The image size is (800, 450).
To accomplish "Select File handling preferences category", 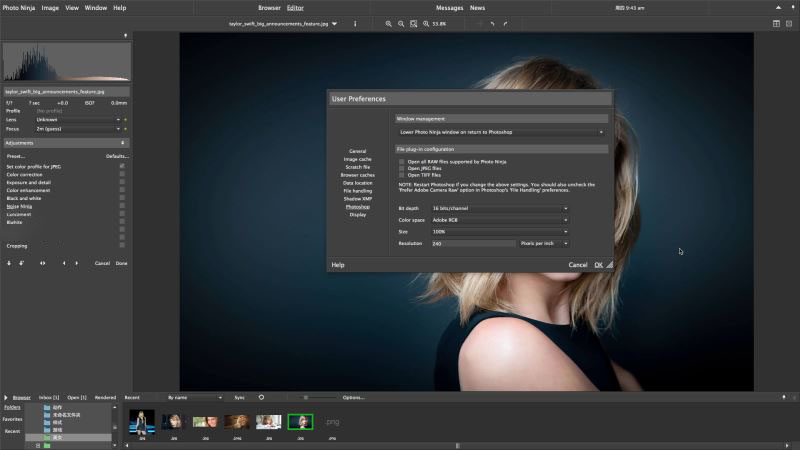I will click(358, 191).
